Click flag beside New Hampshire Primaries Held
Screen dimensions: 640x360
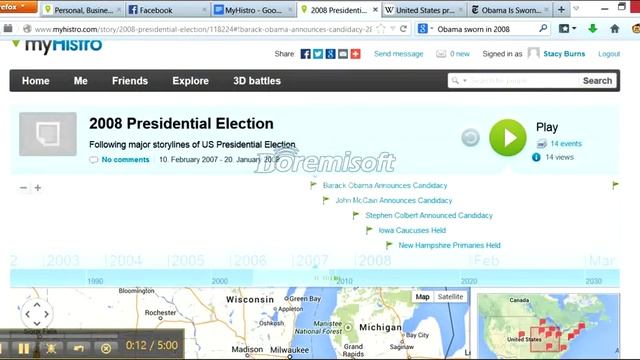pos(389,245)
